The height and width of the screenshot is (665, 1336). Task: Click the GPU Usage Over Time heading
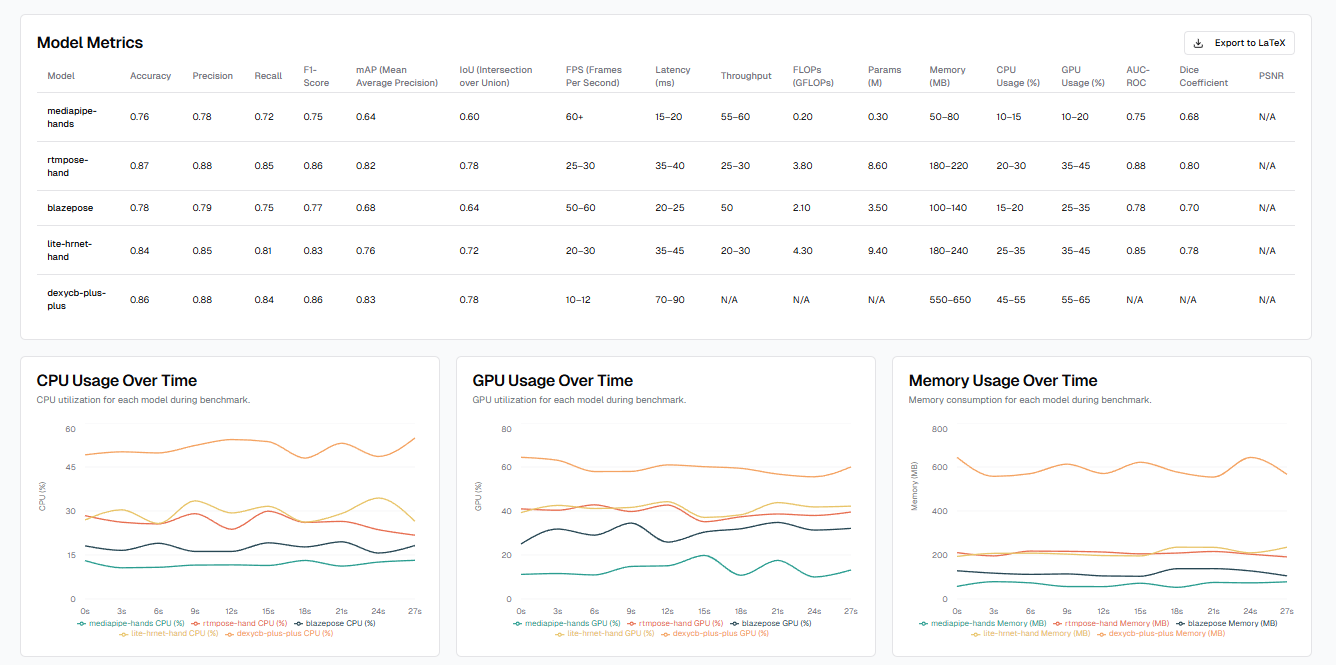pos(552,380)
